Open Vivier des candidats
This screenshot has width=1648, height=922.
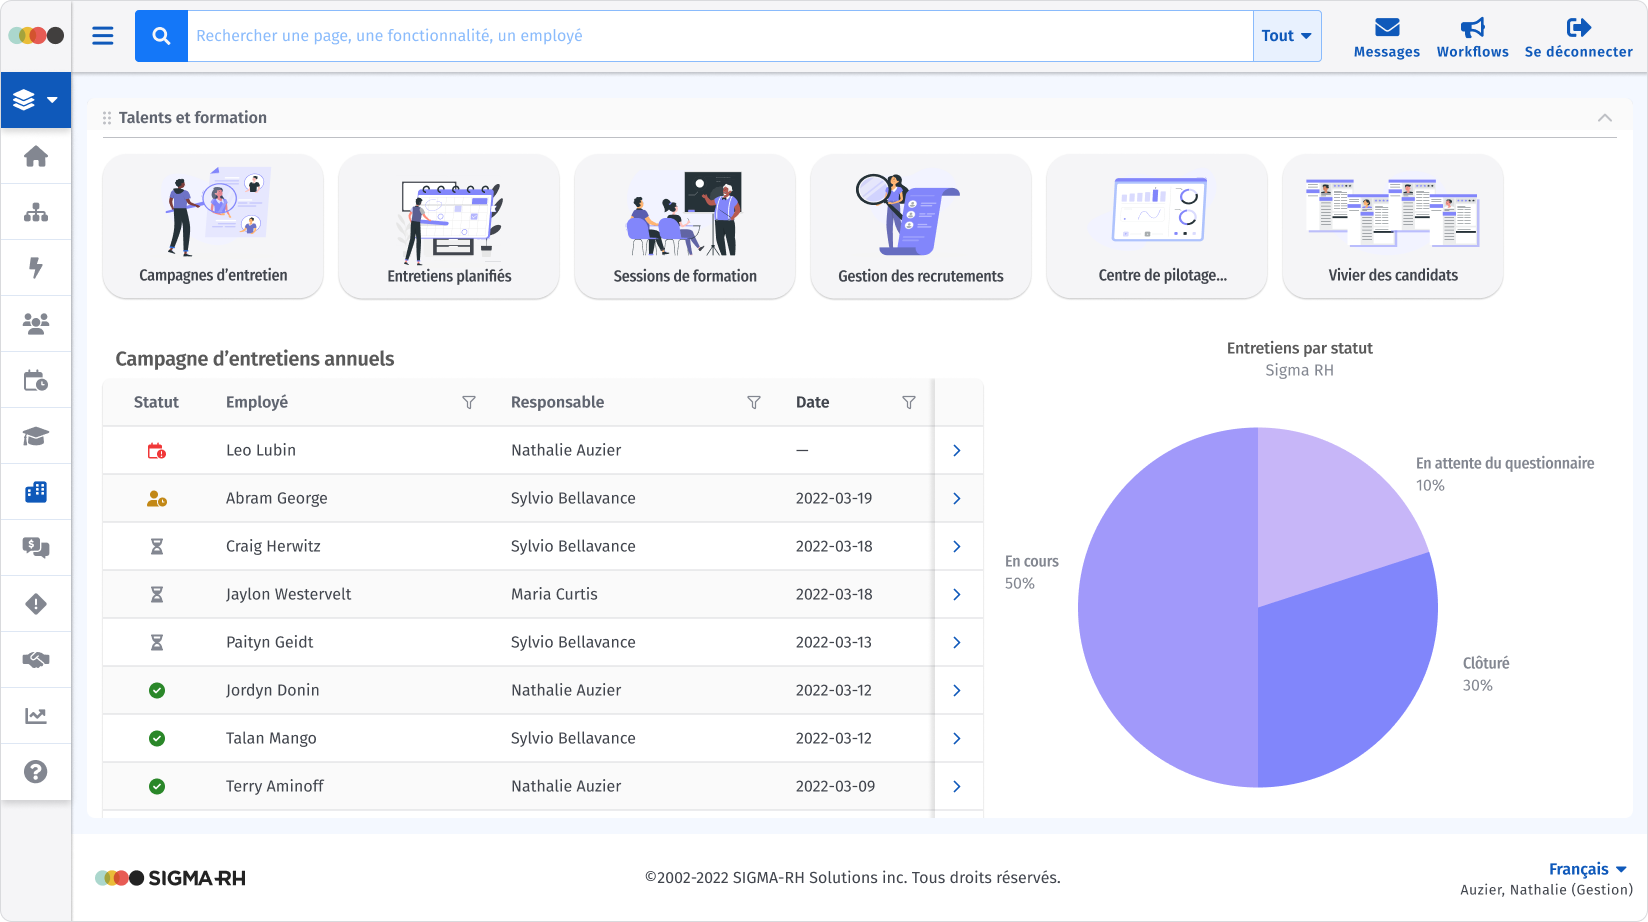[1392, 226]
